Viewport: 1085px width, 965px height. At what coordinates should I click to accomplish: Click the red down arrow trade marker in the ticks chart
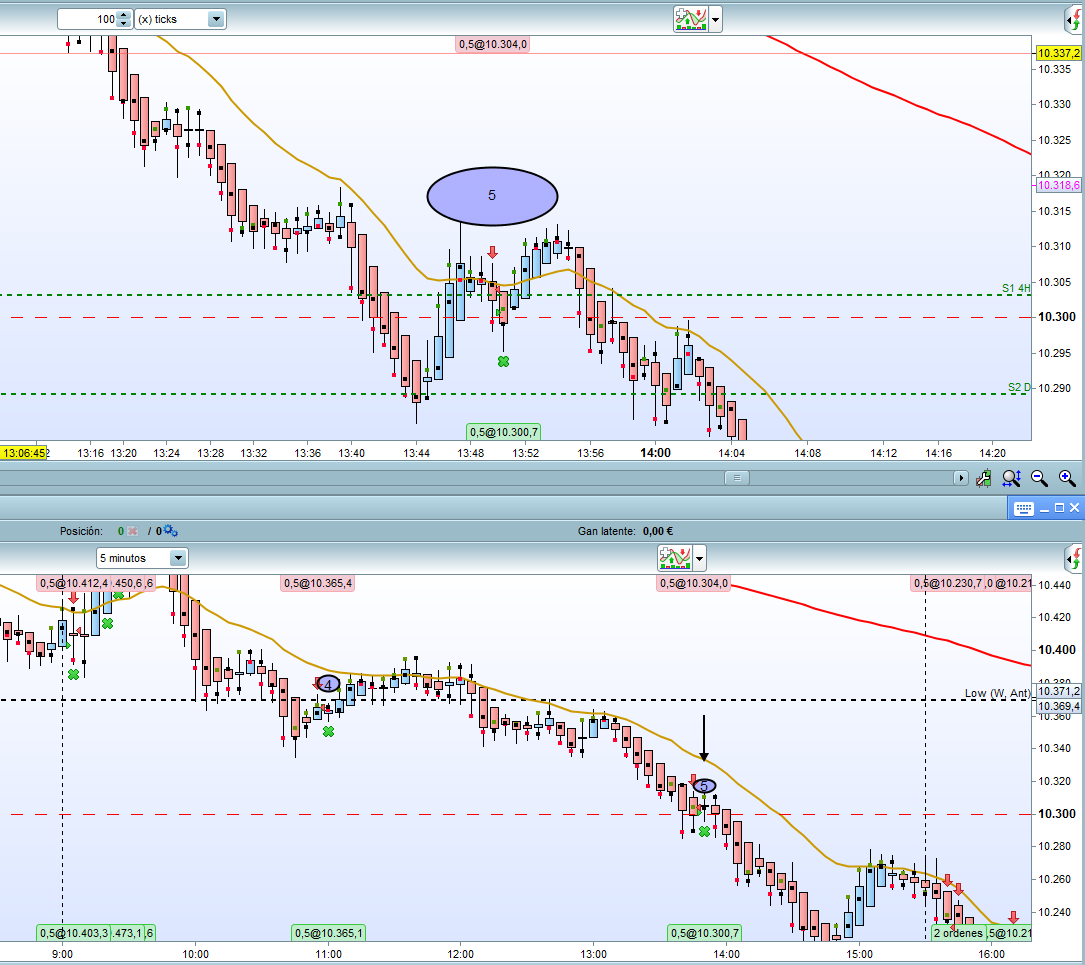[492, 252]
